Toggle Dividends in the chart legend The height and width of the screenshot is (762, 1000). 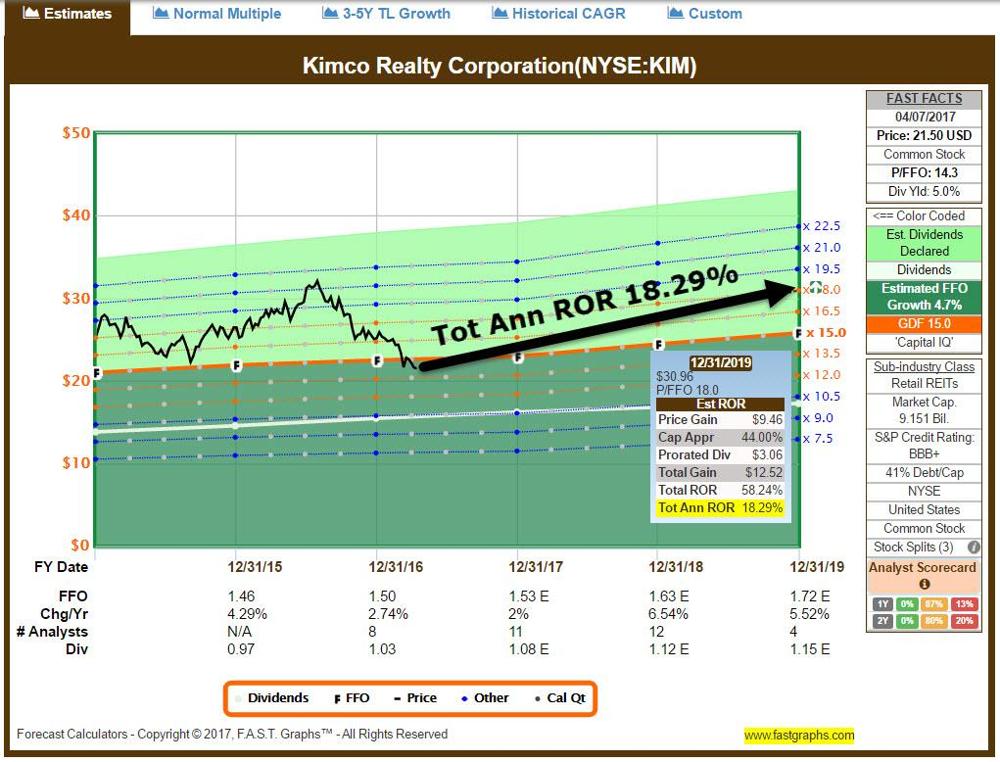[272, 698]
